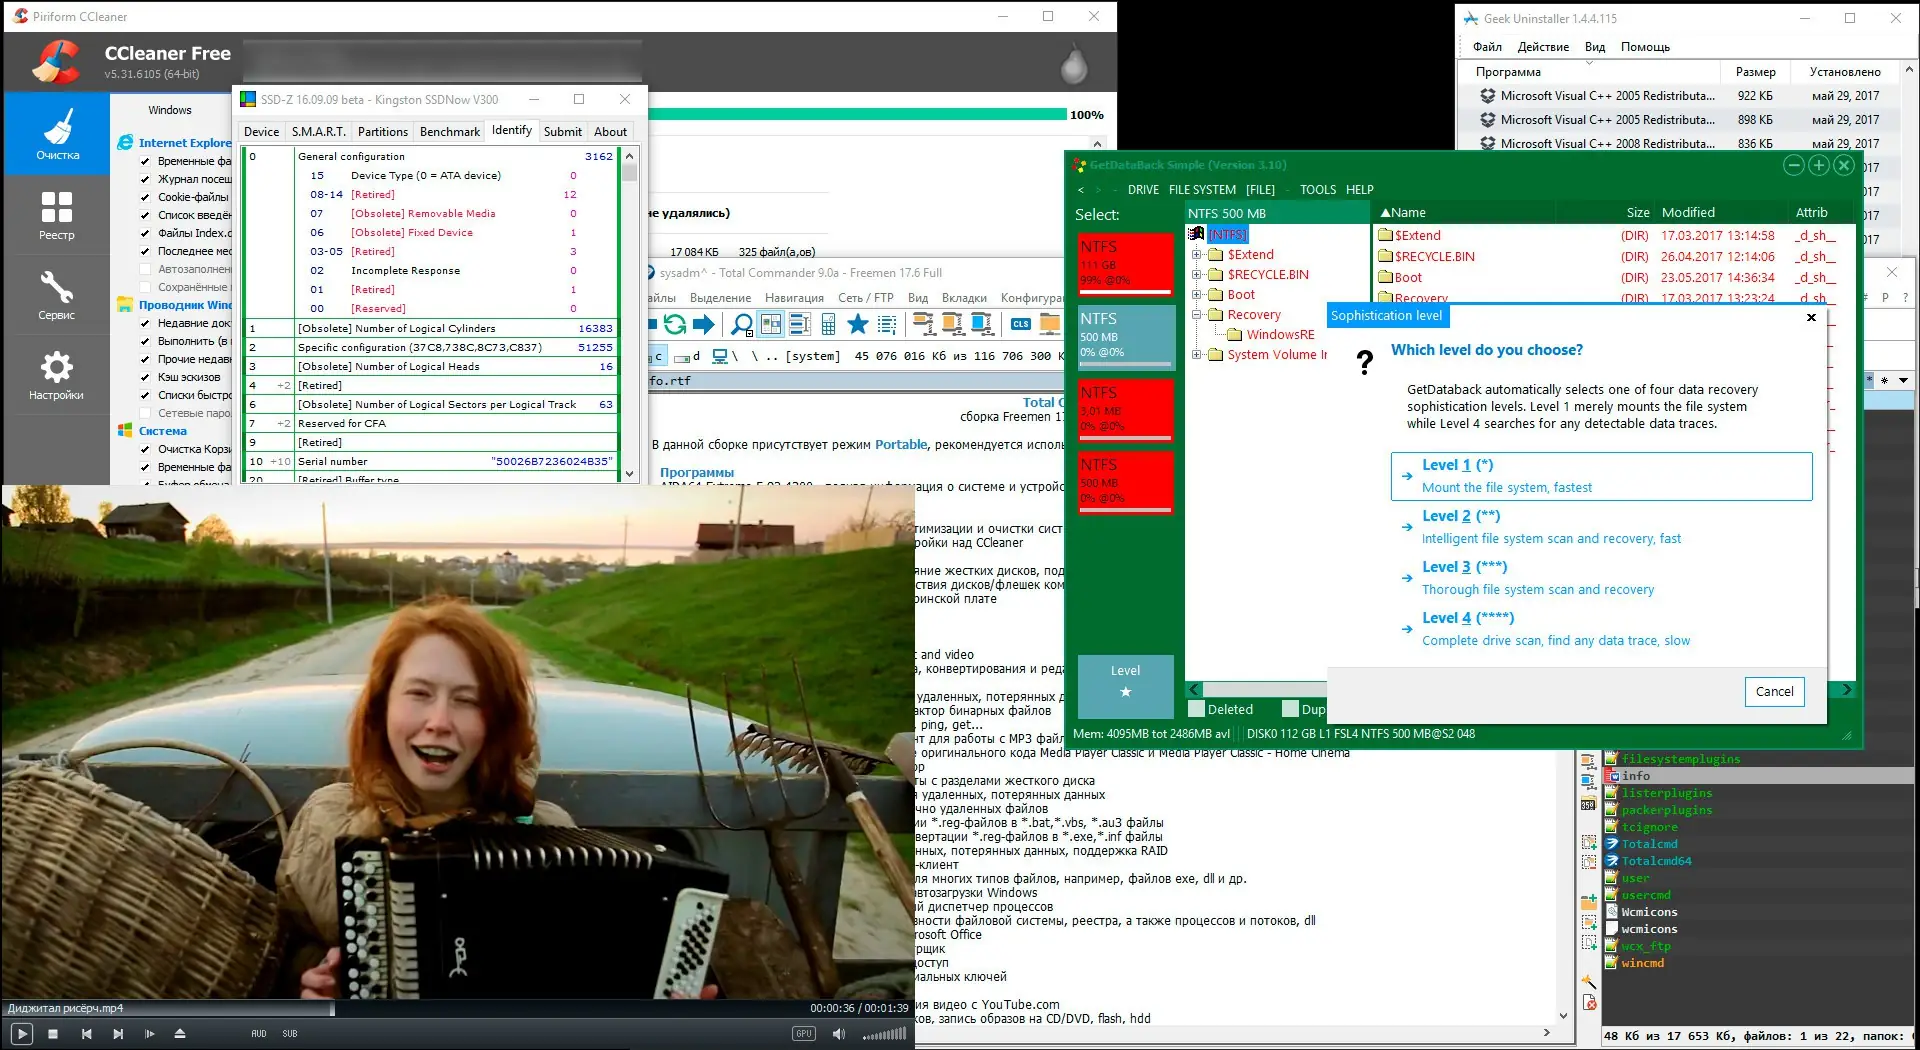The image size is (1920, 1050).
Task: Toggle the Журнал посещений checkbox in CCleaner
Action: 145,179
